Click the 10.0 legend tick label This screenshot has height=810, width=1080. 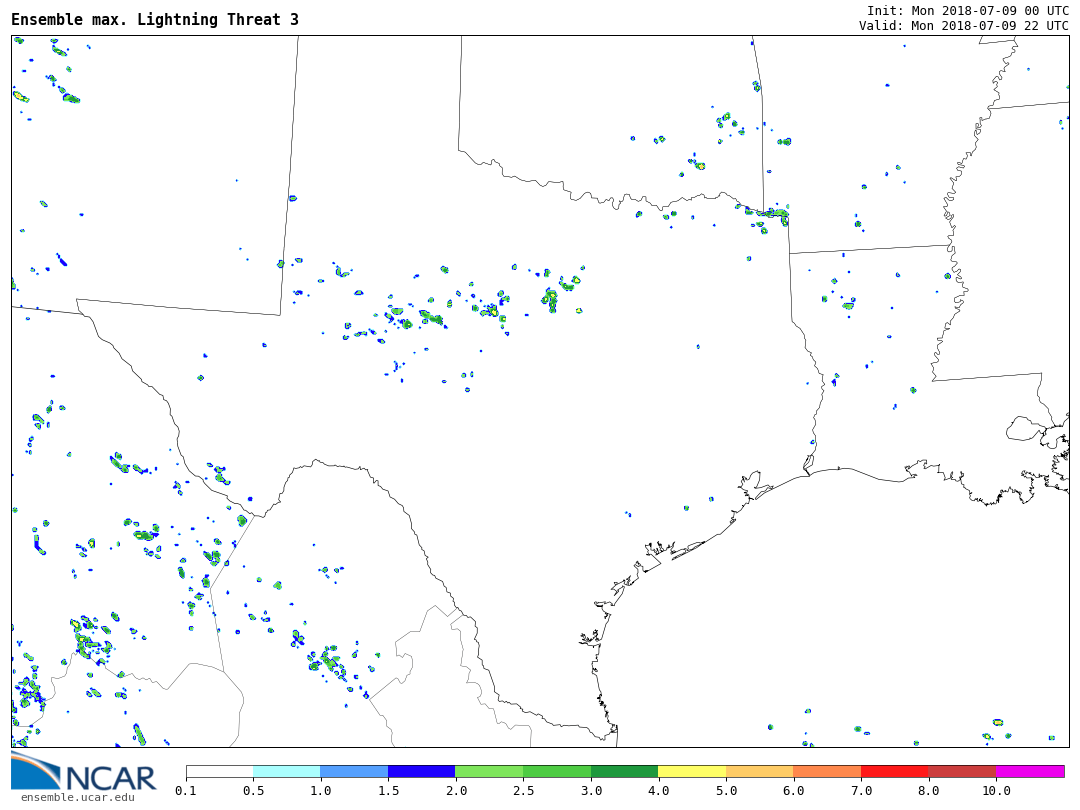tap(995, 791)
